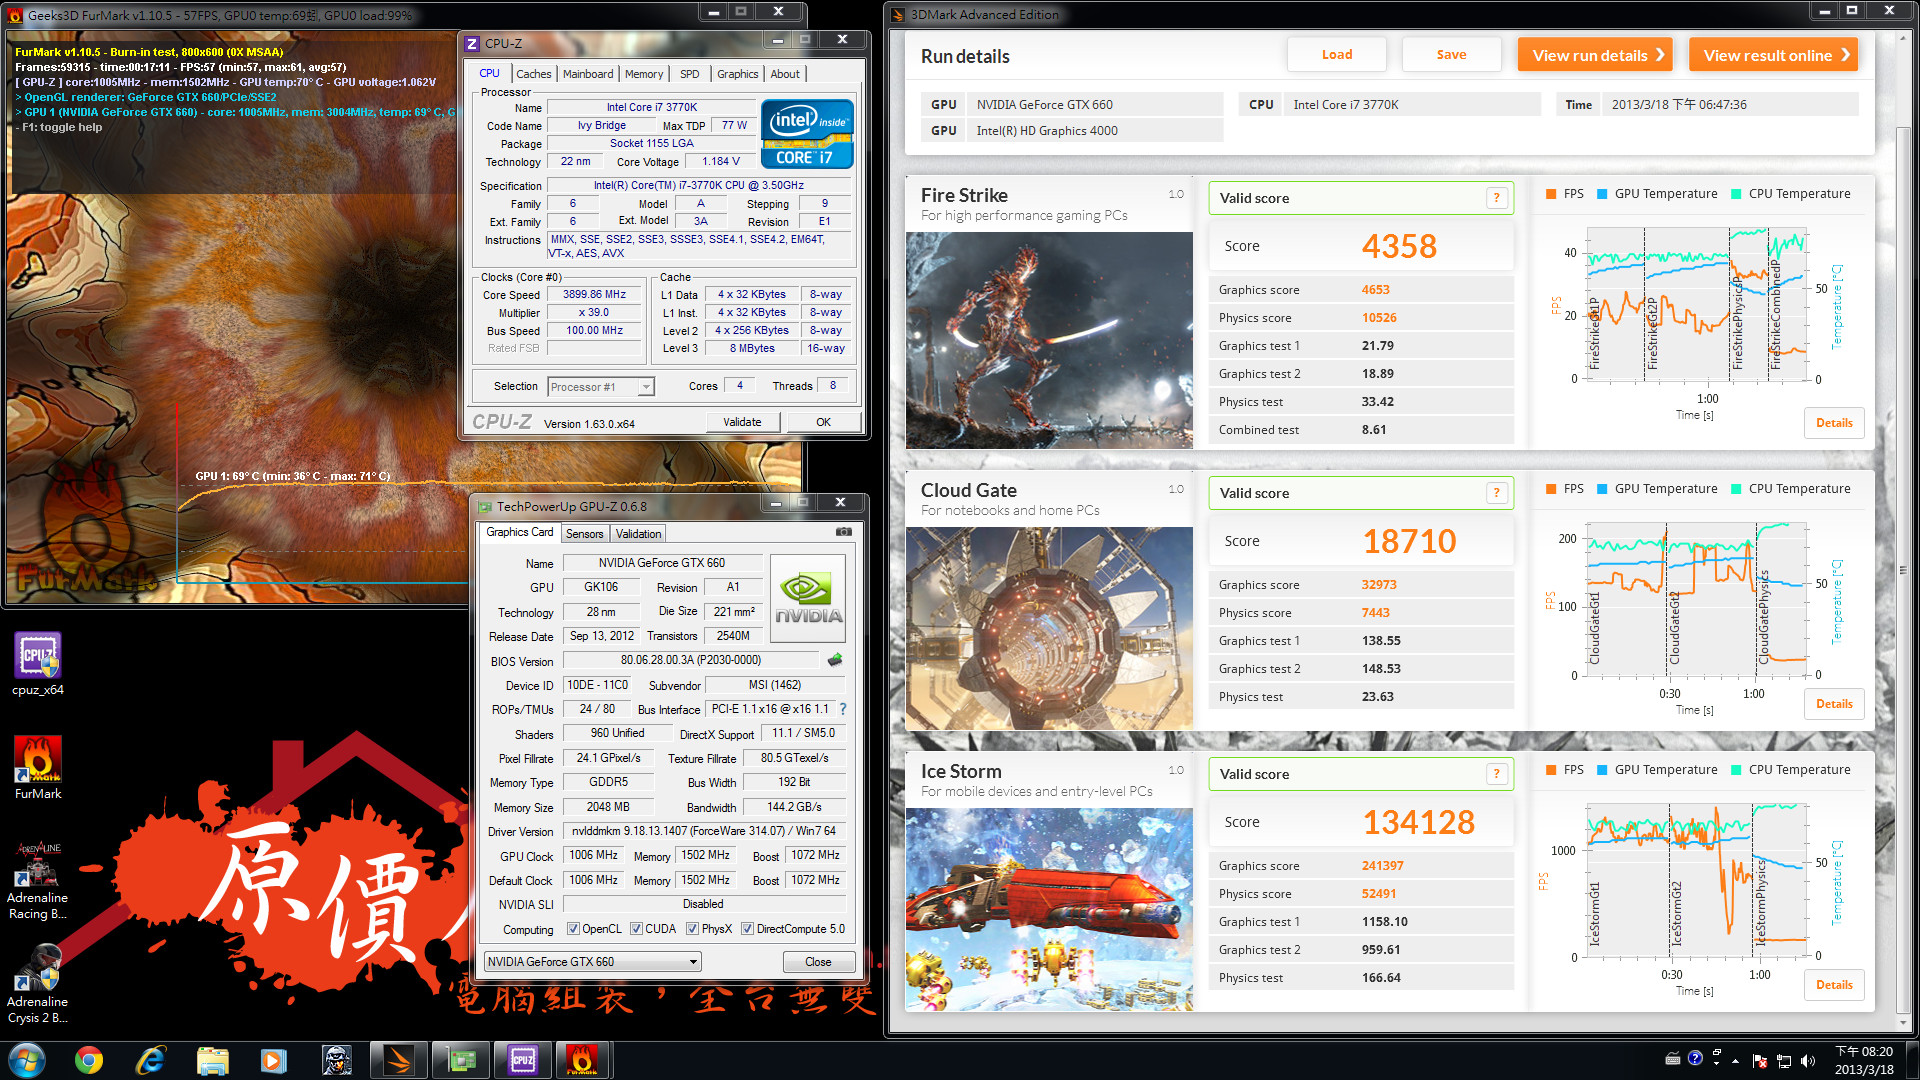Open Windows Explorer folder in taskbar

213,1060
